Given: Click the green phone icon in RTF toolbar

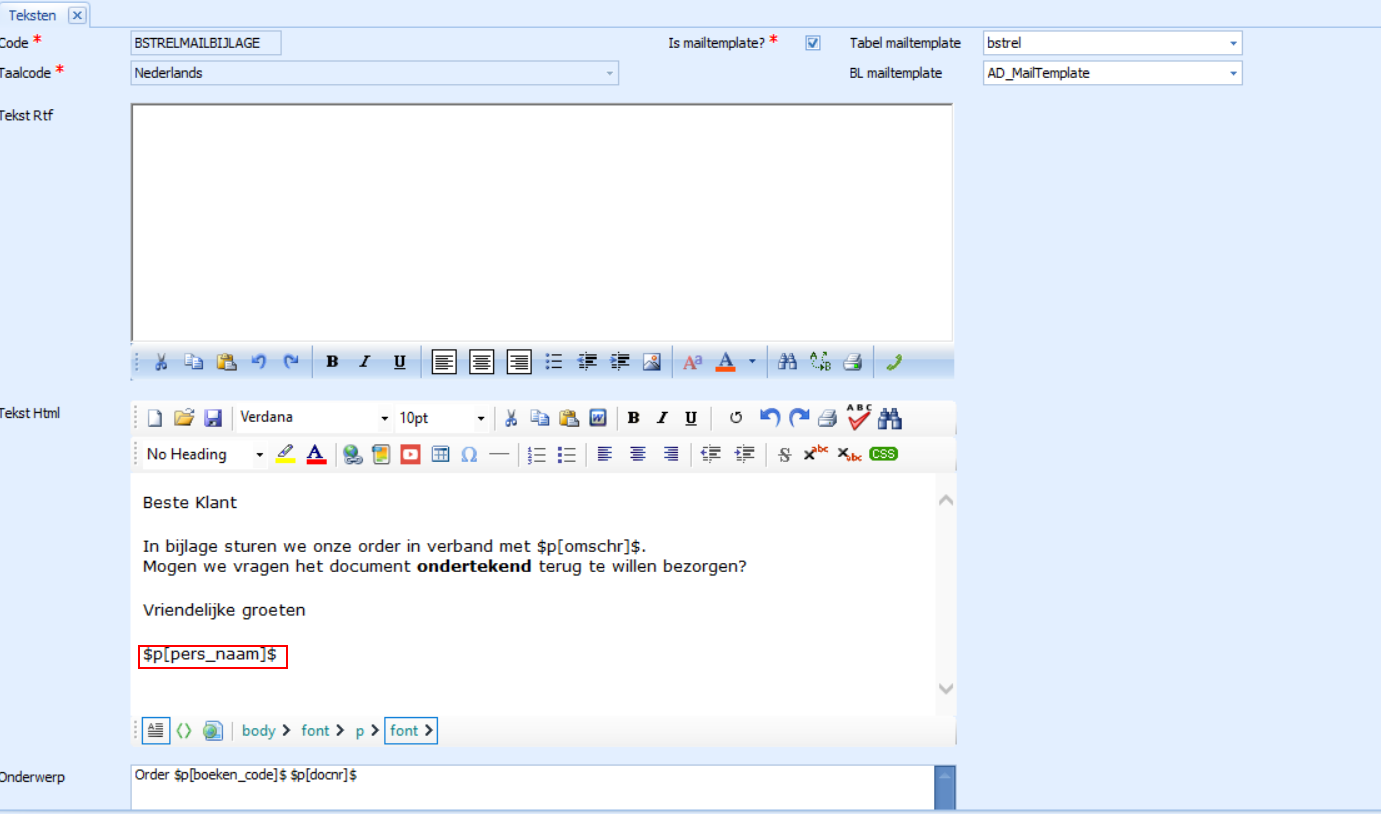Looking at the screenshot, I should point(893,362).
